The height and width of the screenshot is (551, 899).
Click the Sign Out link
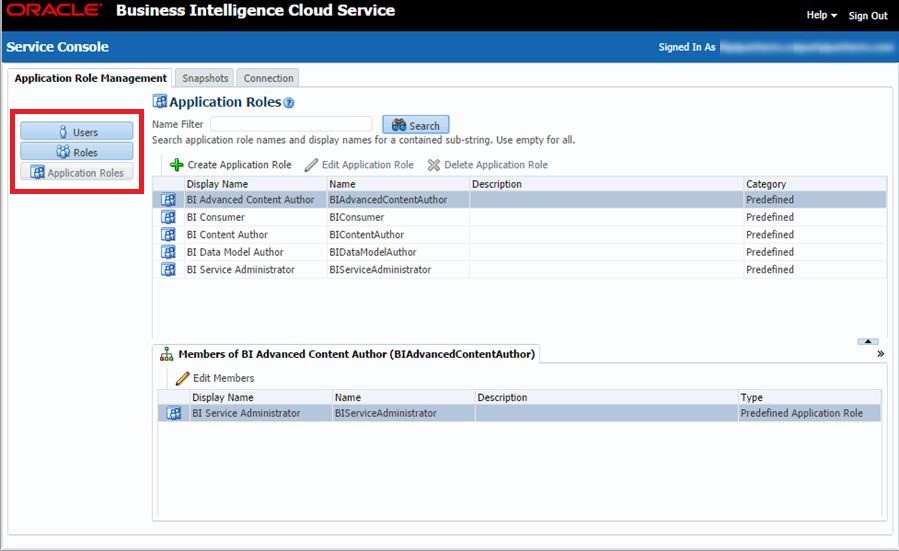[x=867, y=15]
